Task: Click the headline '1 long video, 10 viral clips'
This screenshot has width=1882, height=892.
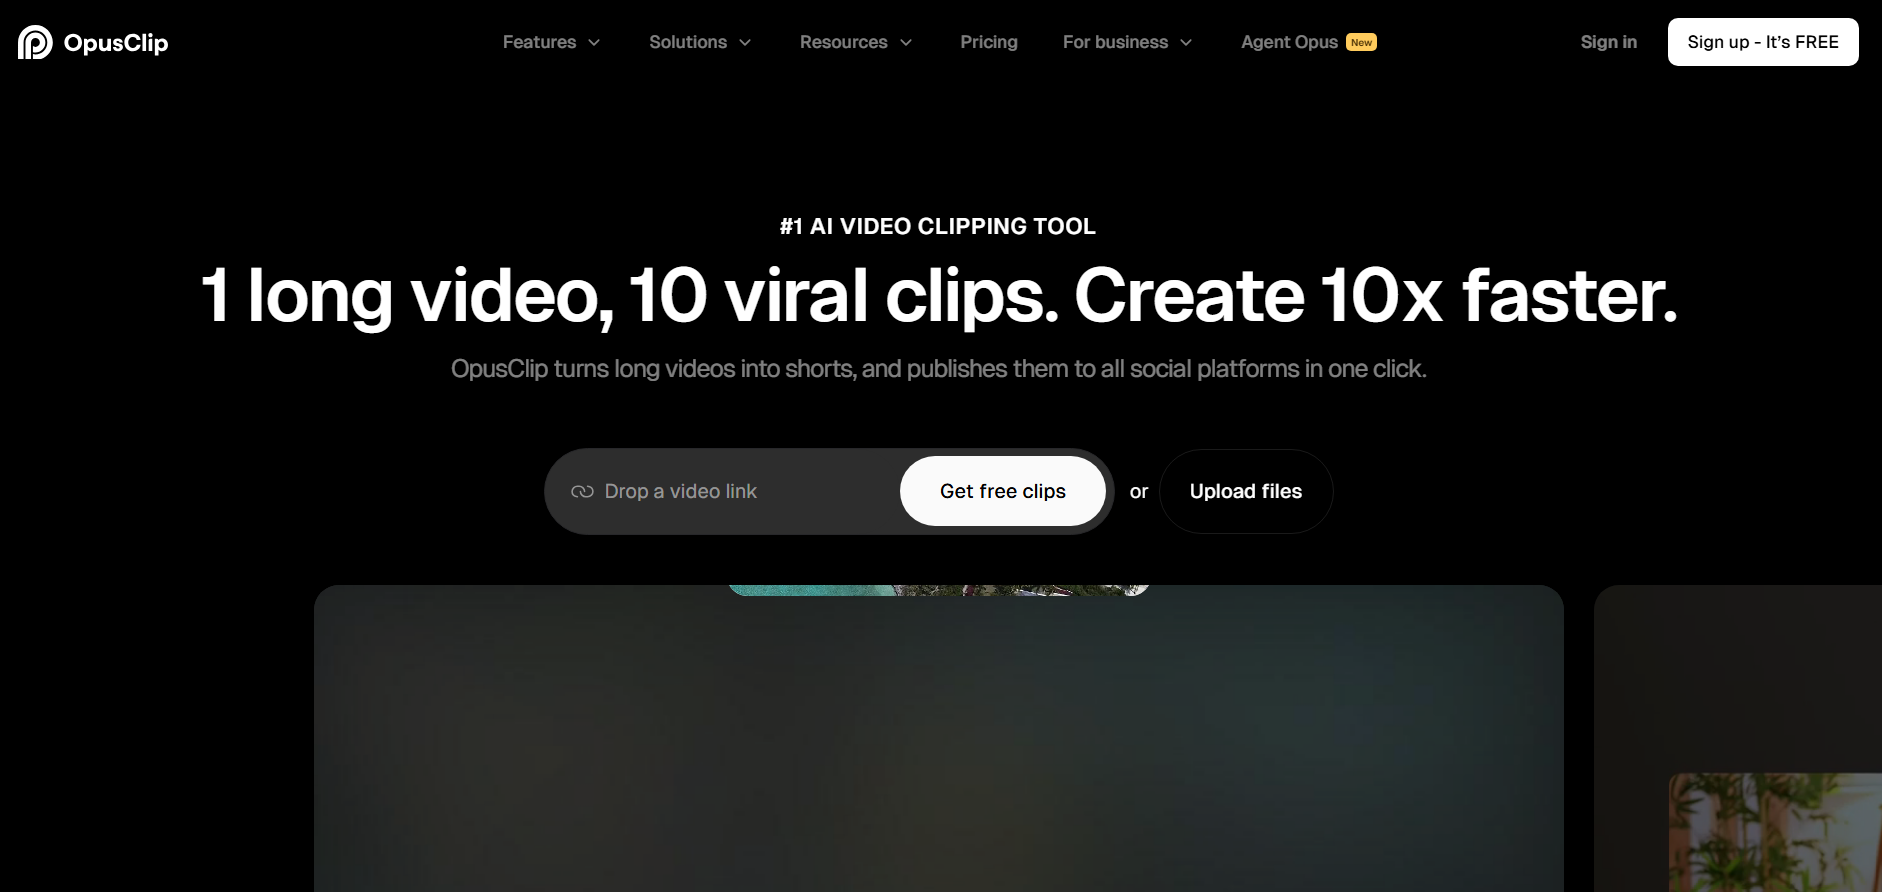Action: pyautogui.click(x=629, y=296)
